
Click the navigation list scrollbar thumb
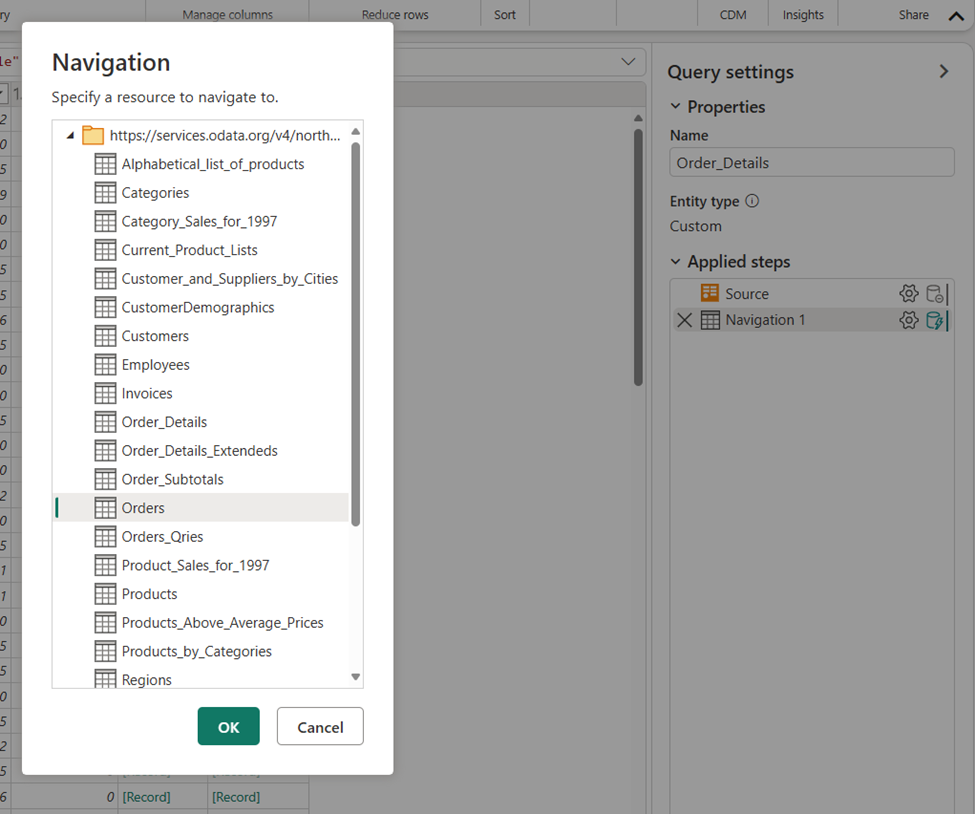(356, 334)
